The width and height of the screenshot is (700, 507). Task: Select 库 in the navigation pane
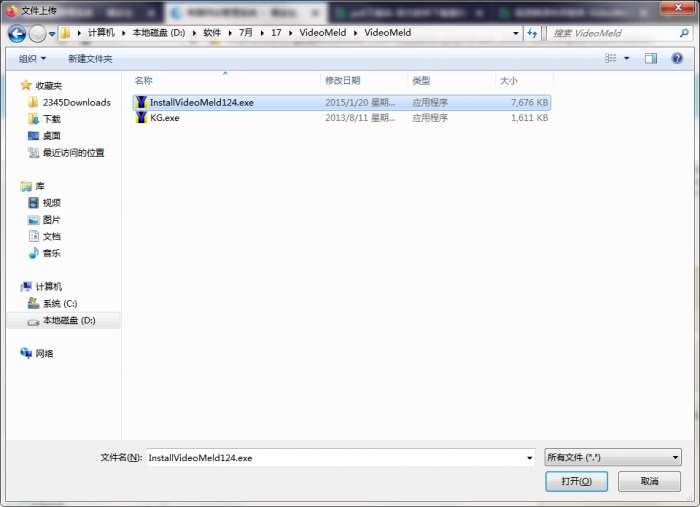pyautogui.click(x=40, y=186)
